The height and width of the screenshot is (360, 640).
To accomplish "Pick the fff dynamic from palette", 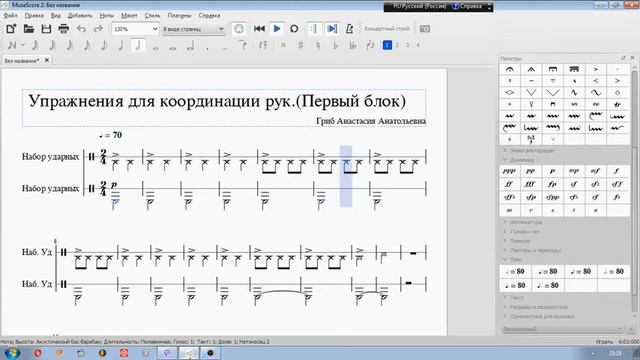I will (531, 184).
